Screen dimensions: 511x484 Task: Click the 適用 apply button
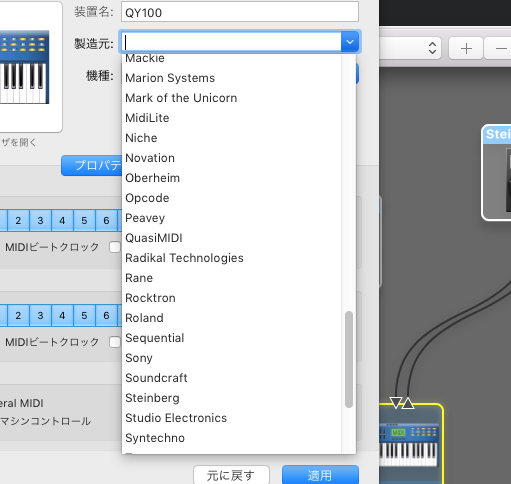[x=320, y=475]
